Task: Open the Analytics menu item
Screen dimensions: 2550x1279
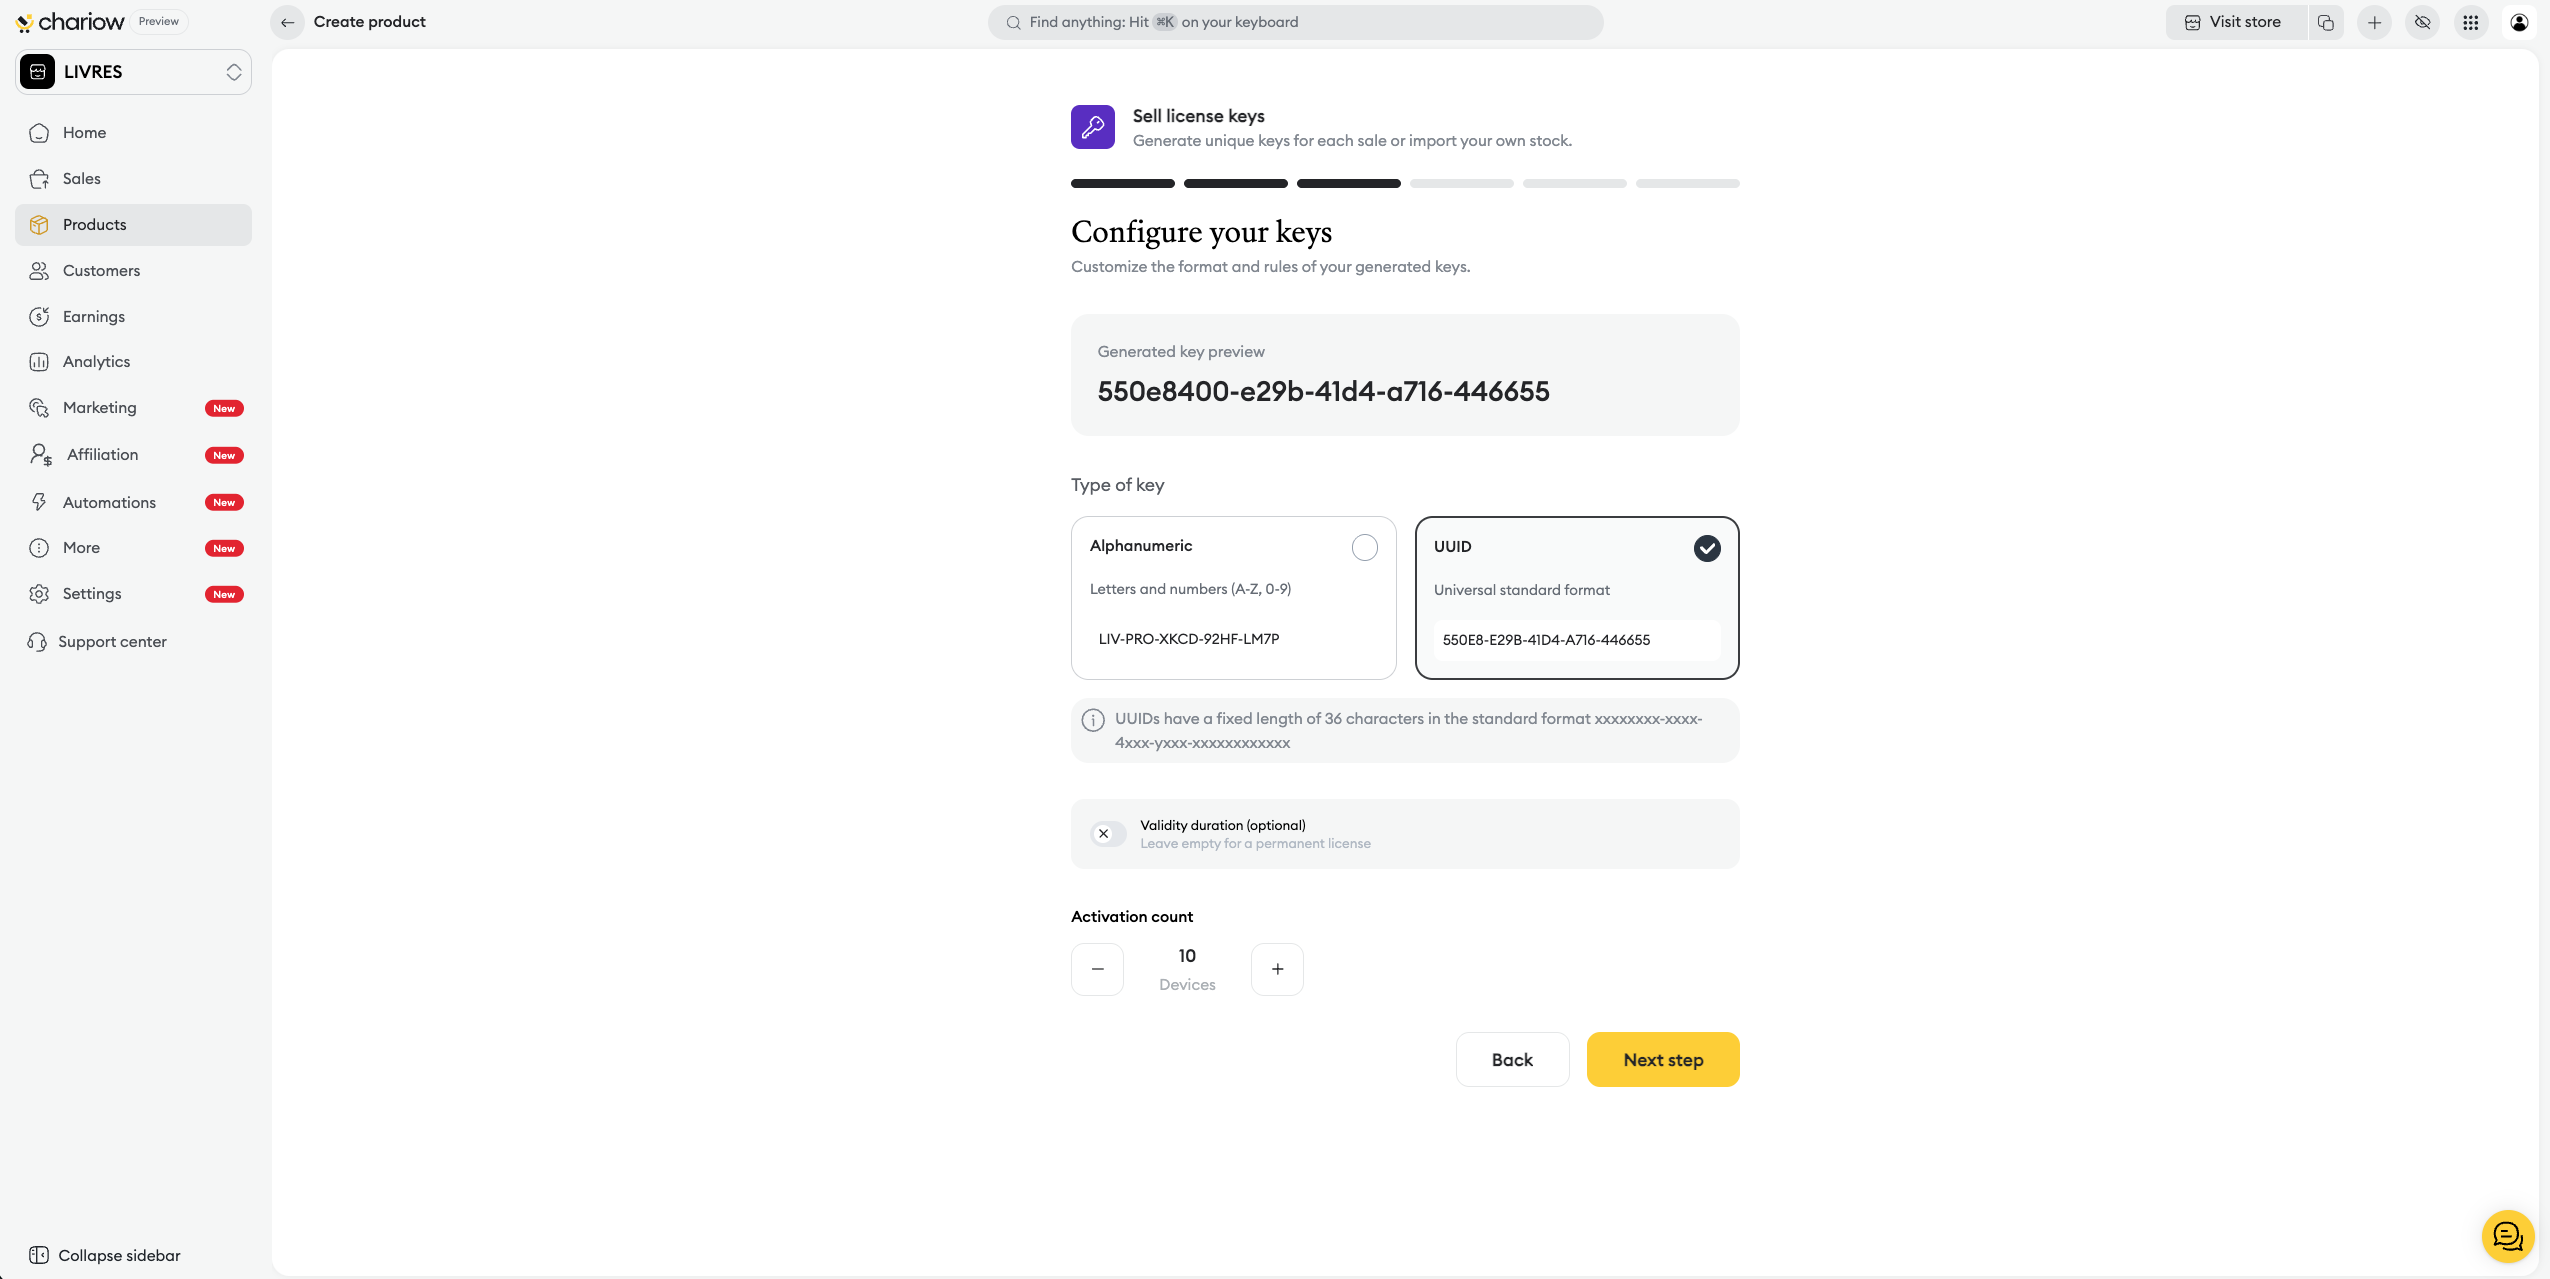Action: (96, 362)
